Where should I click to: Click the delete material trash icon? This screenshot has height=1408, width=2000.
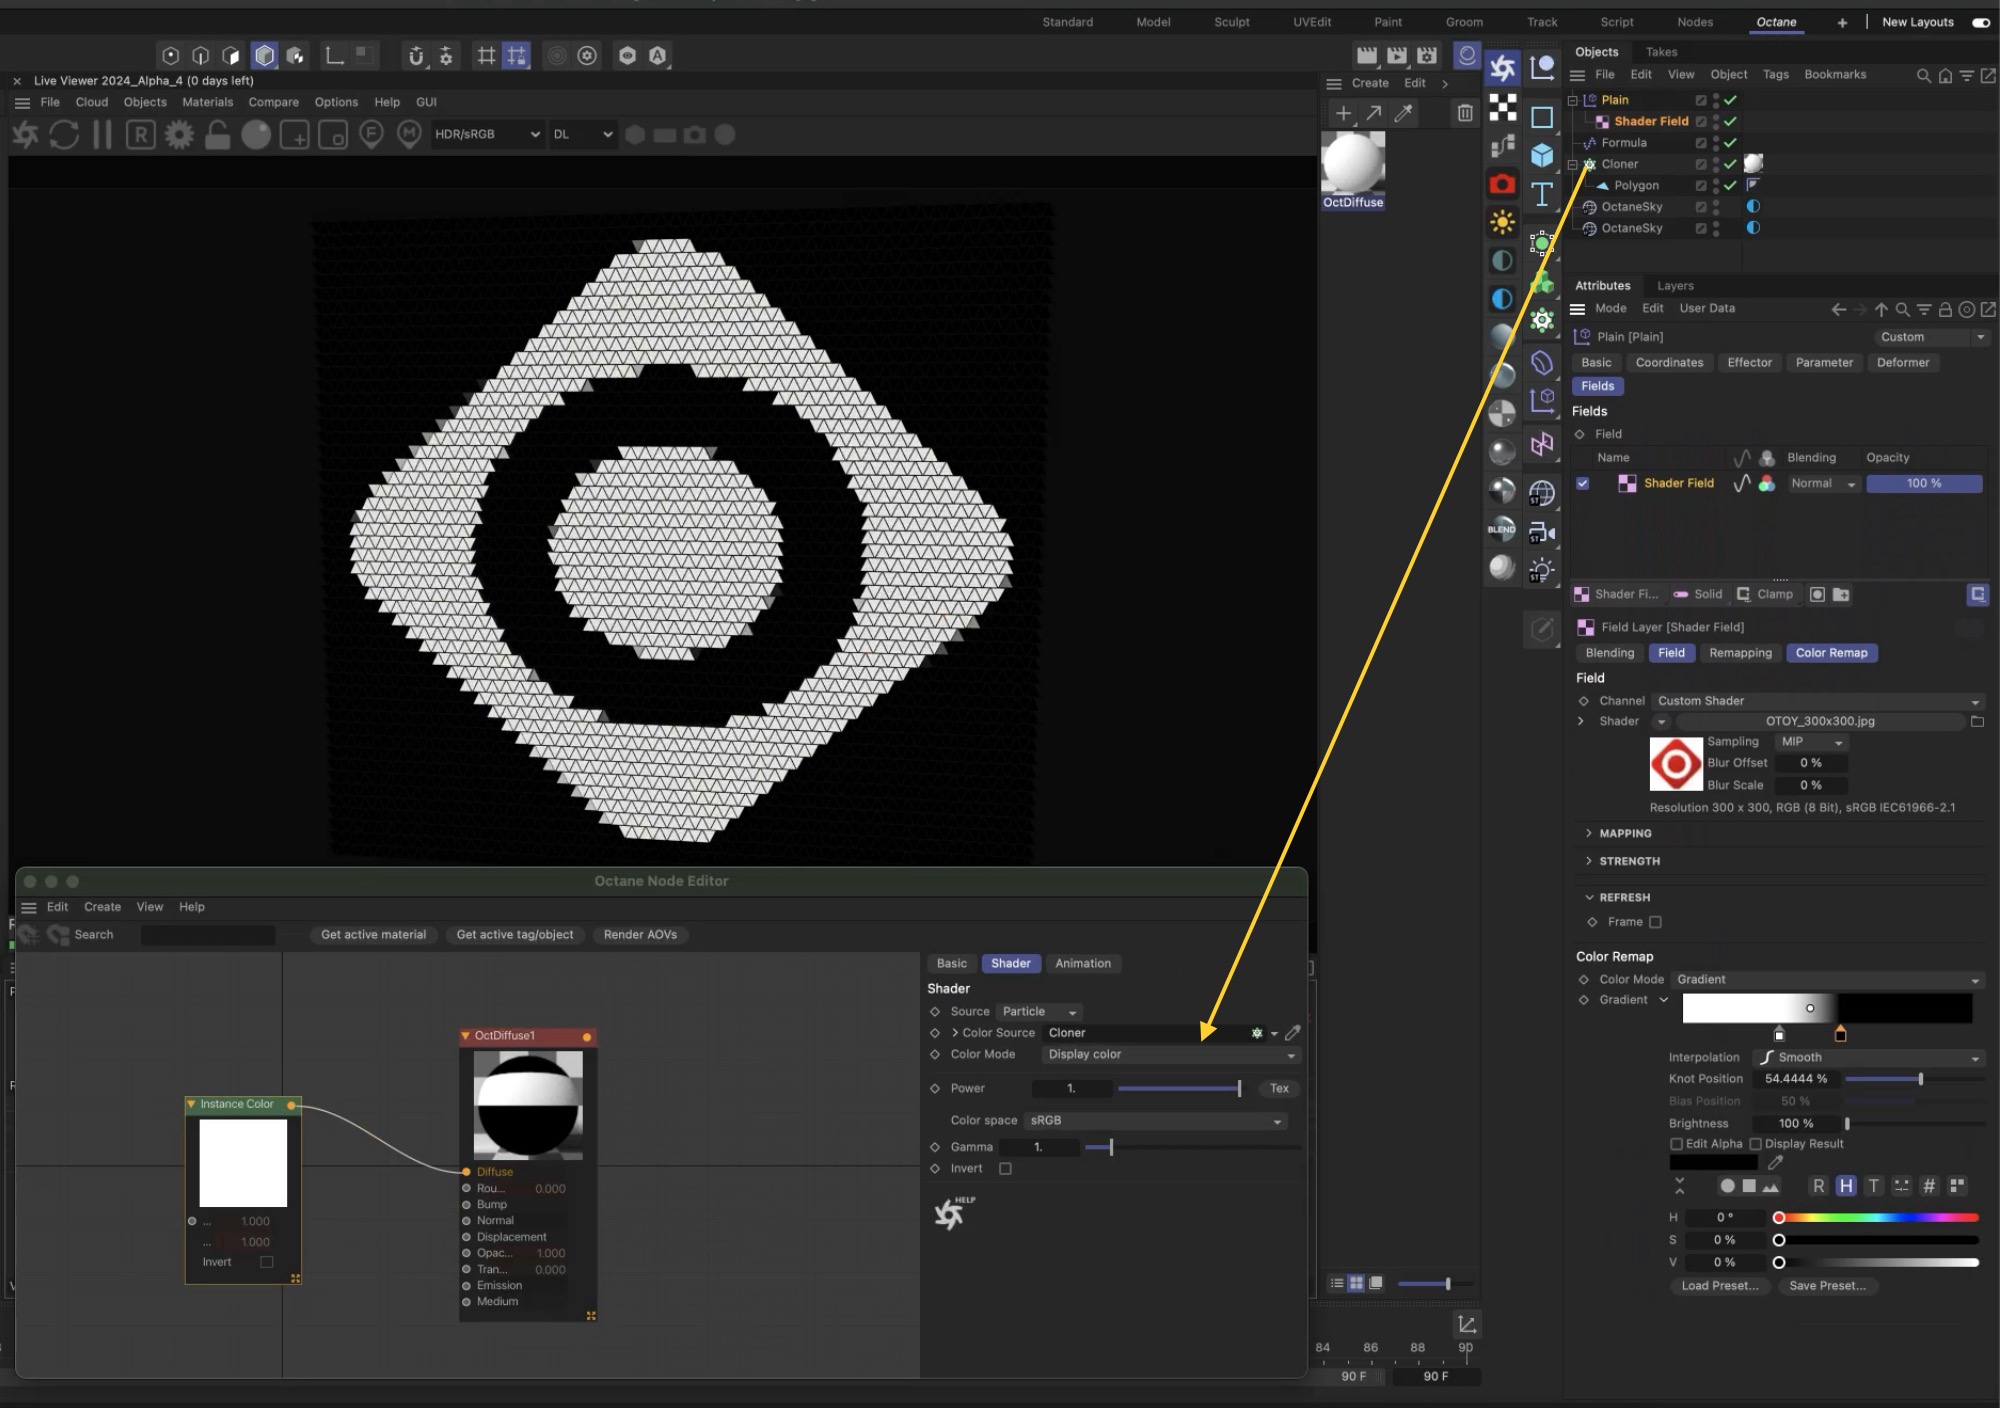tap(1465, 113)
